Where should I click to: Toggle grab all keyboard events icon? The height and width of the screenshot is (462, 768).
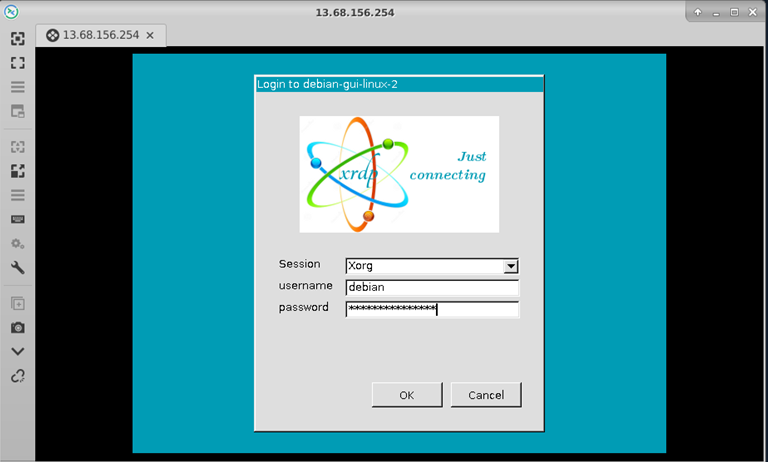point(18,219)
